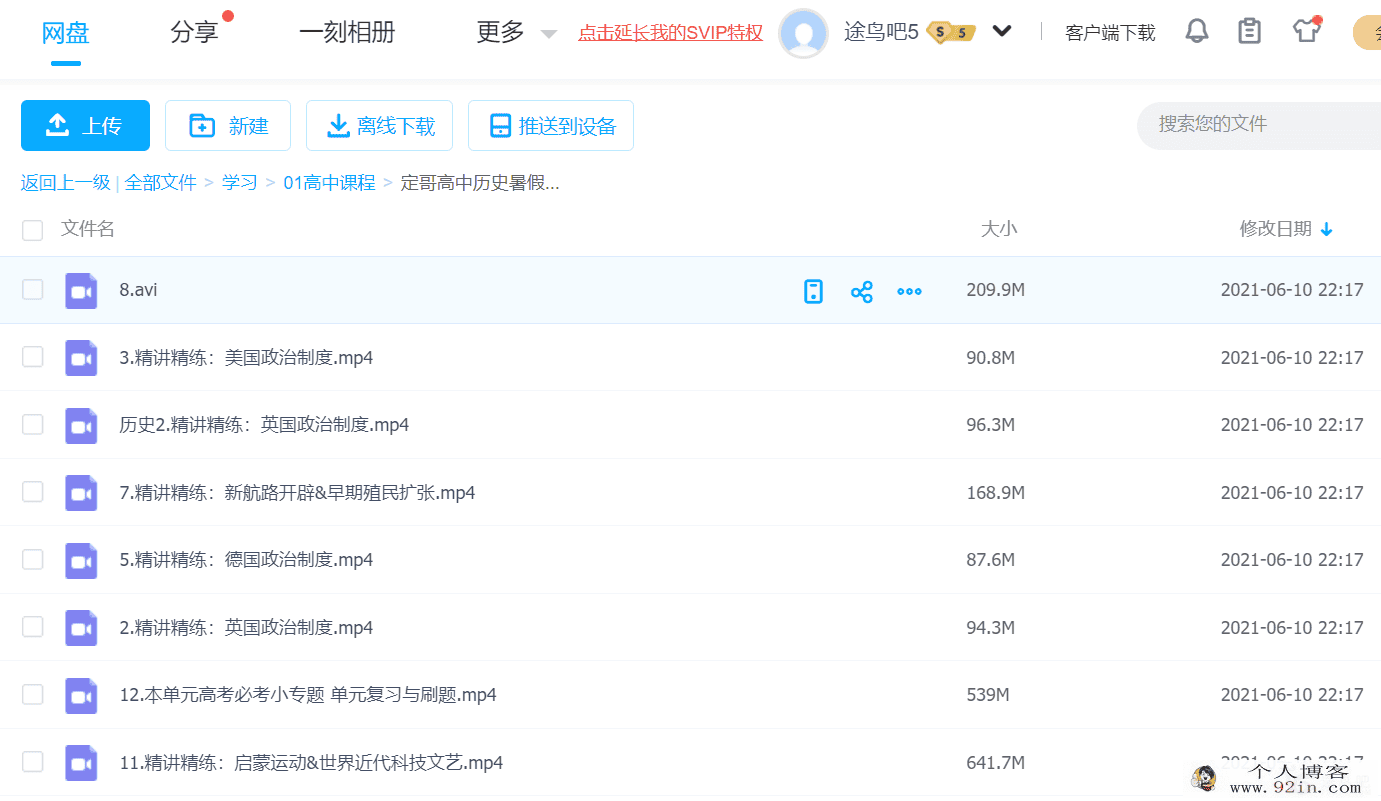The width and height of the screenshot is (1381, 801).
Task: Click the 离线下载 button
Action: (x=380, y=125)
